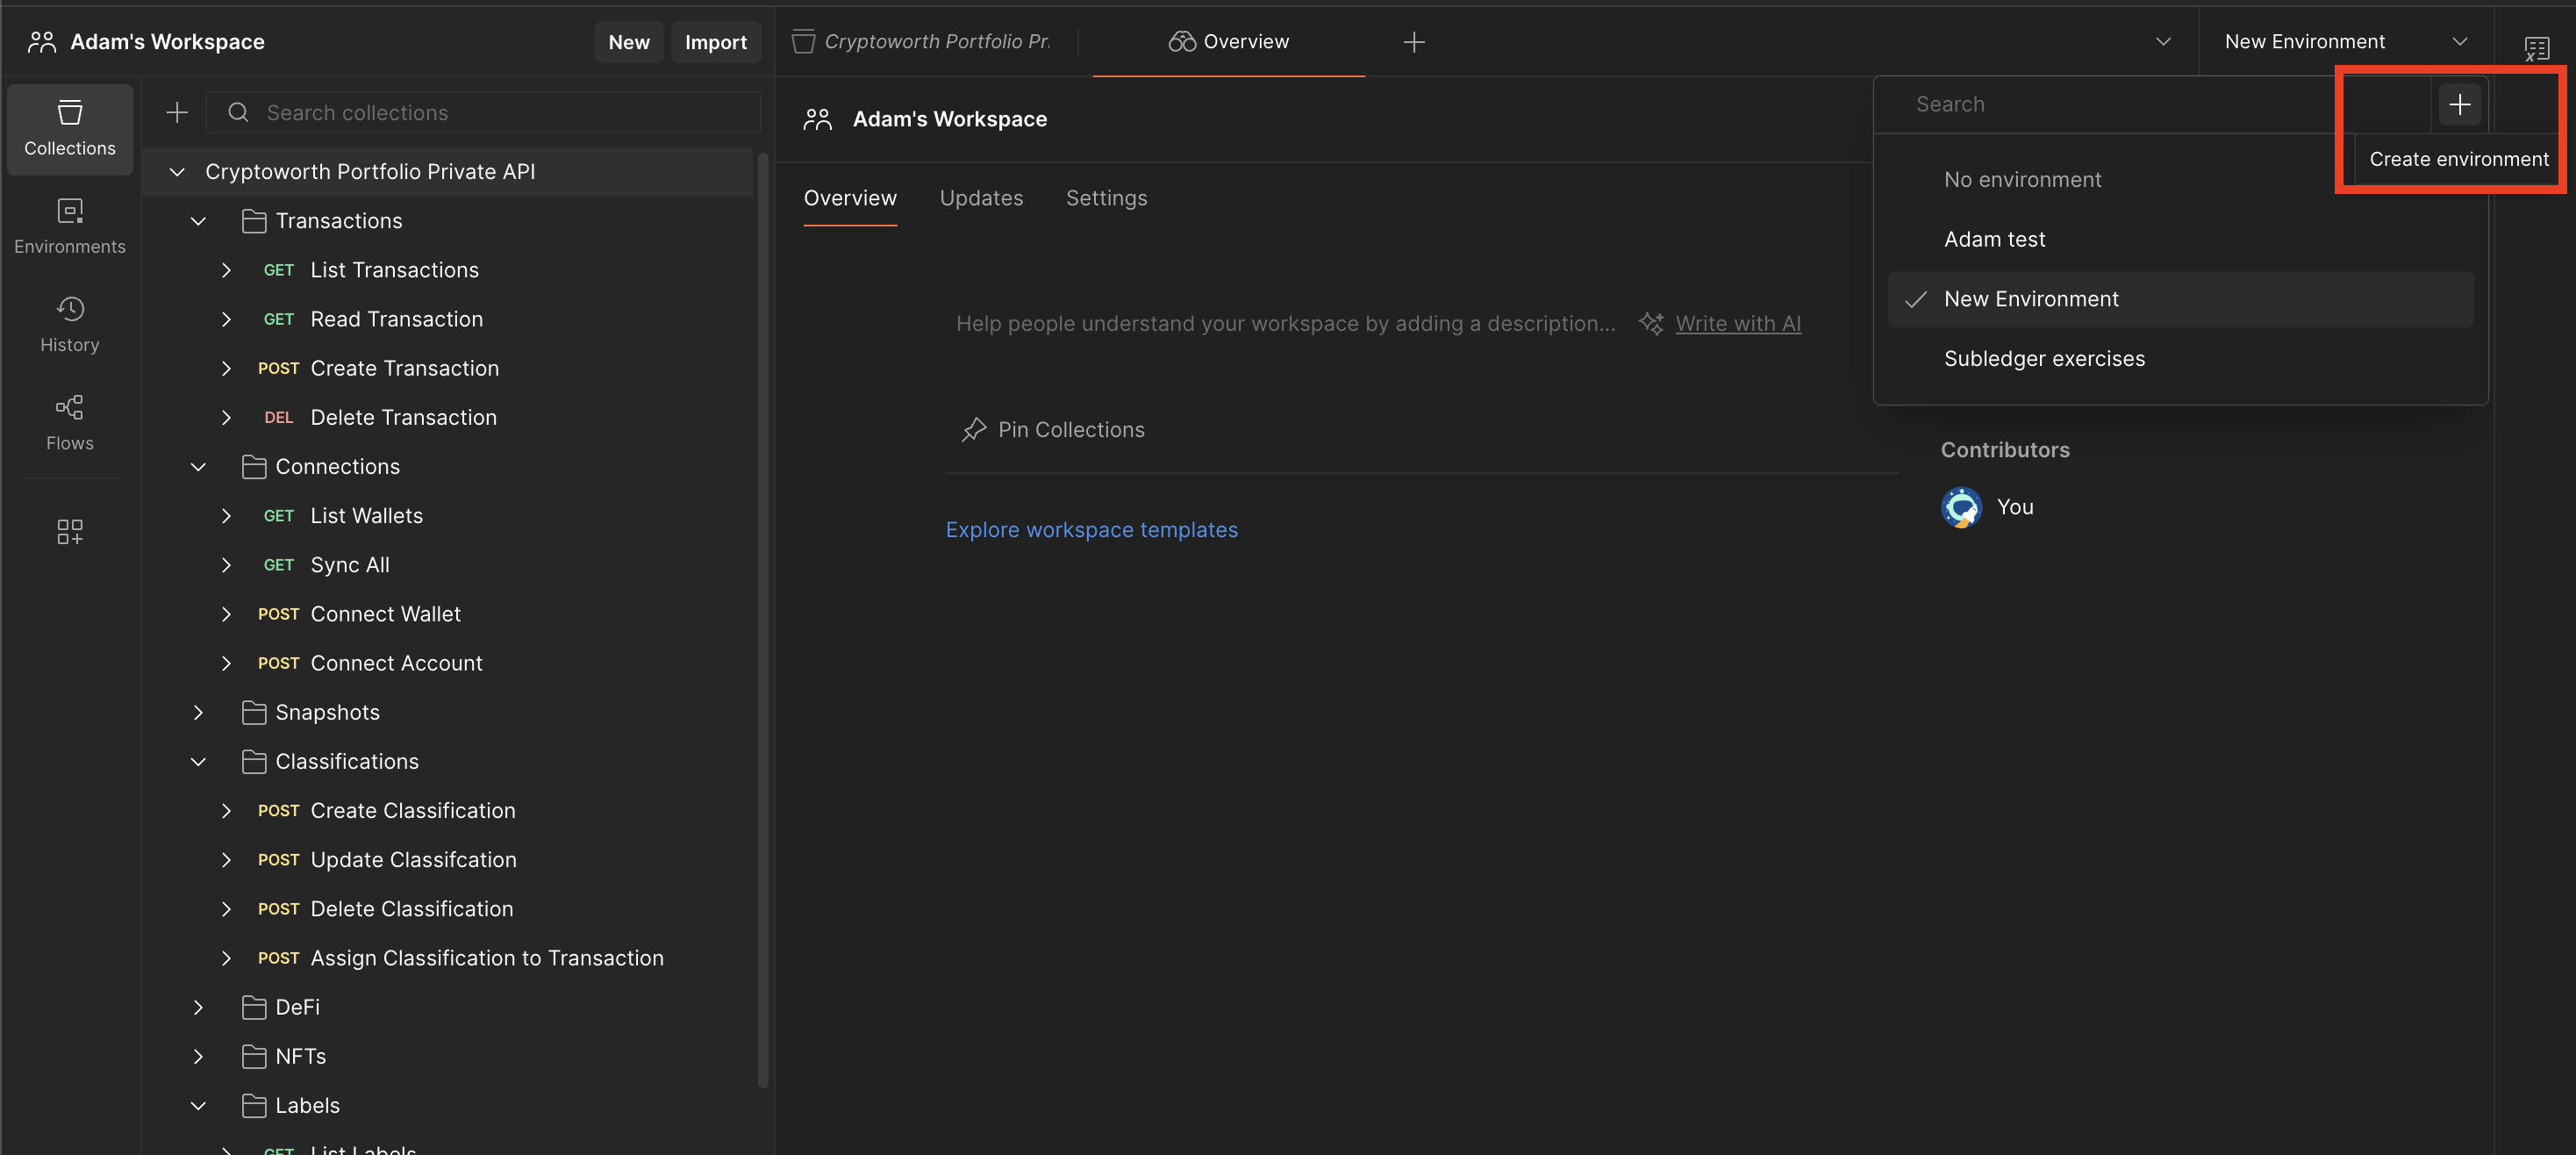The height and width of the screenshot is (1155, 2576).
Task: Collapse the Transactions folder
Action: pyautogui.click(x=198, y=221)
